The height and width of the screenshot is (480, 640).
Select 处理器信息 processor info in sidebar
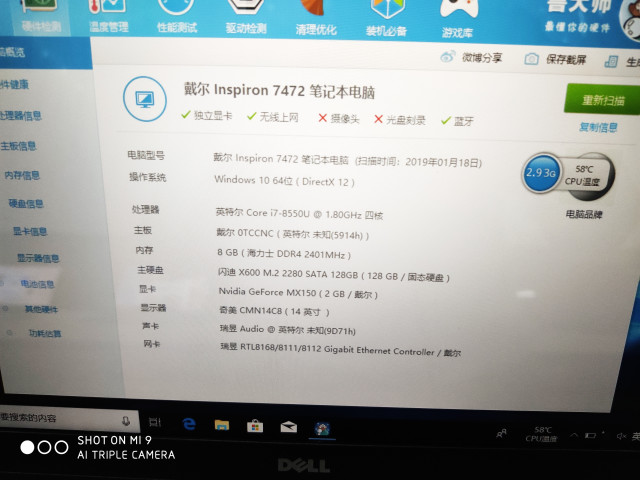(x=20, y=116)
